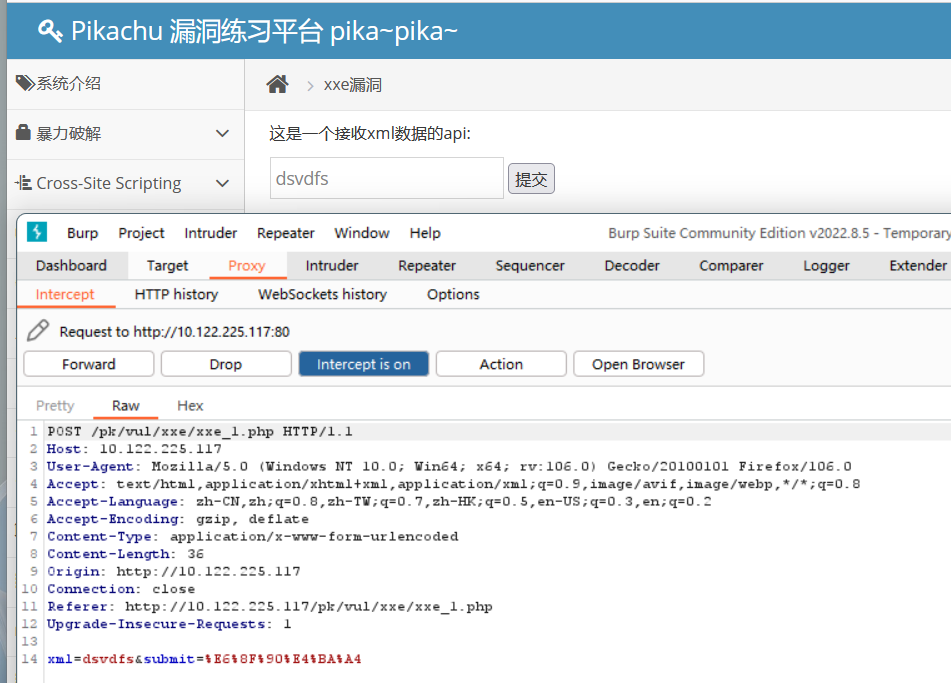This screenshot has height=683, width=951.
Task: Open the Intruder menu in menu bar
Action: (x=210, y=233)
